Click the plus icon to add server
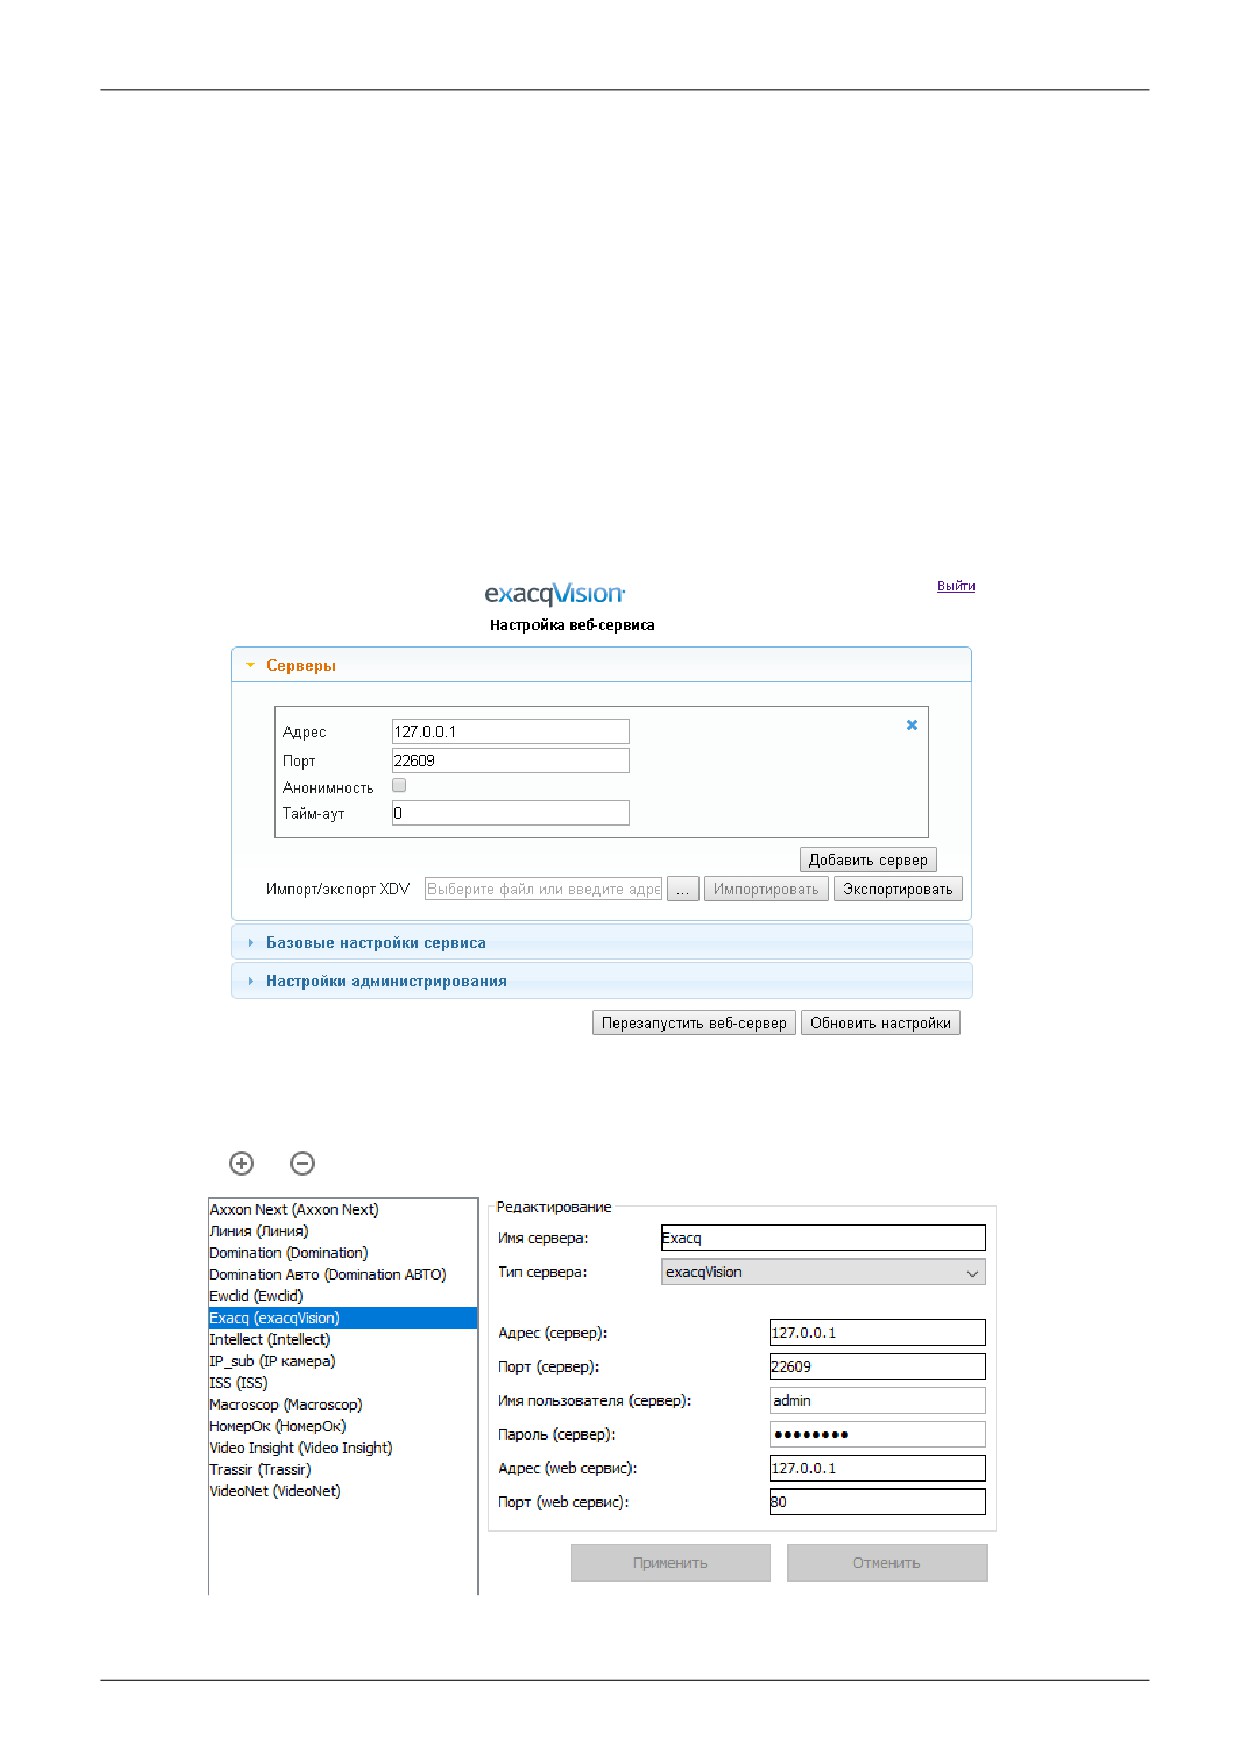Screen dimensions: 1237x1752 (241, 1163)
